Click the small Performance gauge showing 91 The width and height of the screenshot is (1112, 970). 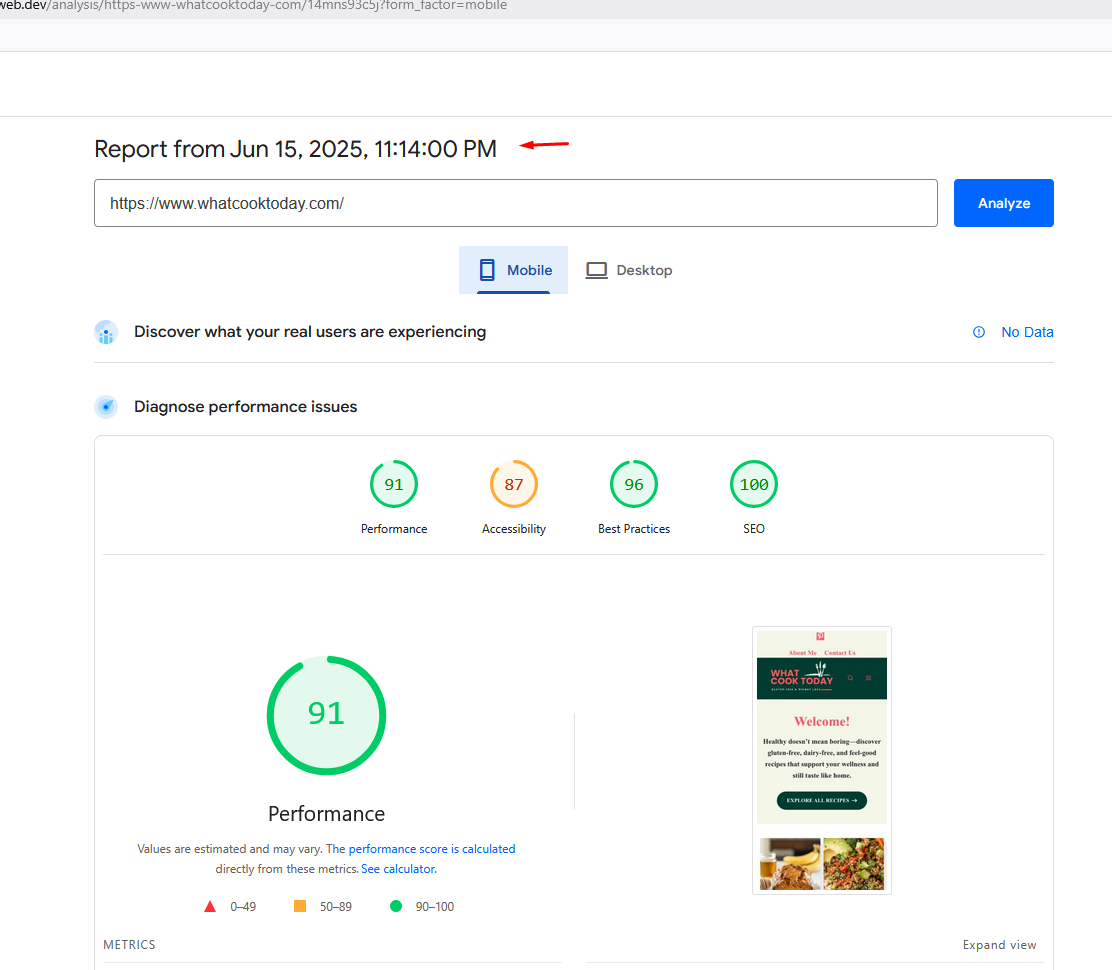(394, 485)
